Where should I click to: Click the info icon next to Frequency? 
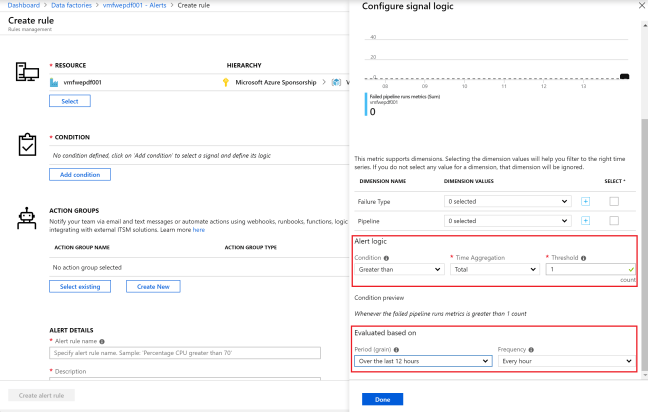tap(532, 349)
